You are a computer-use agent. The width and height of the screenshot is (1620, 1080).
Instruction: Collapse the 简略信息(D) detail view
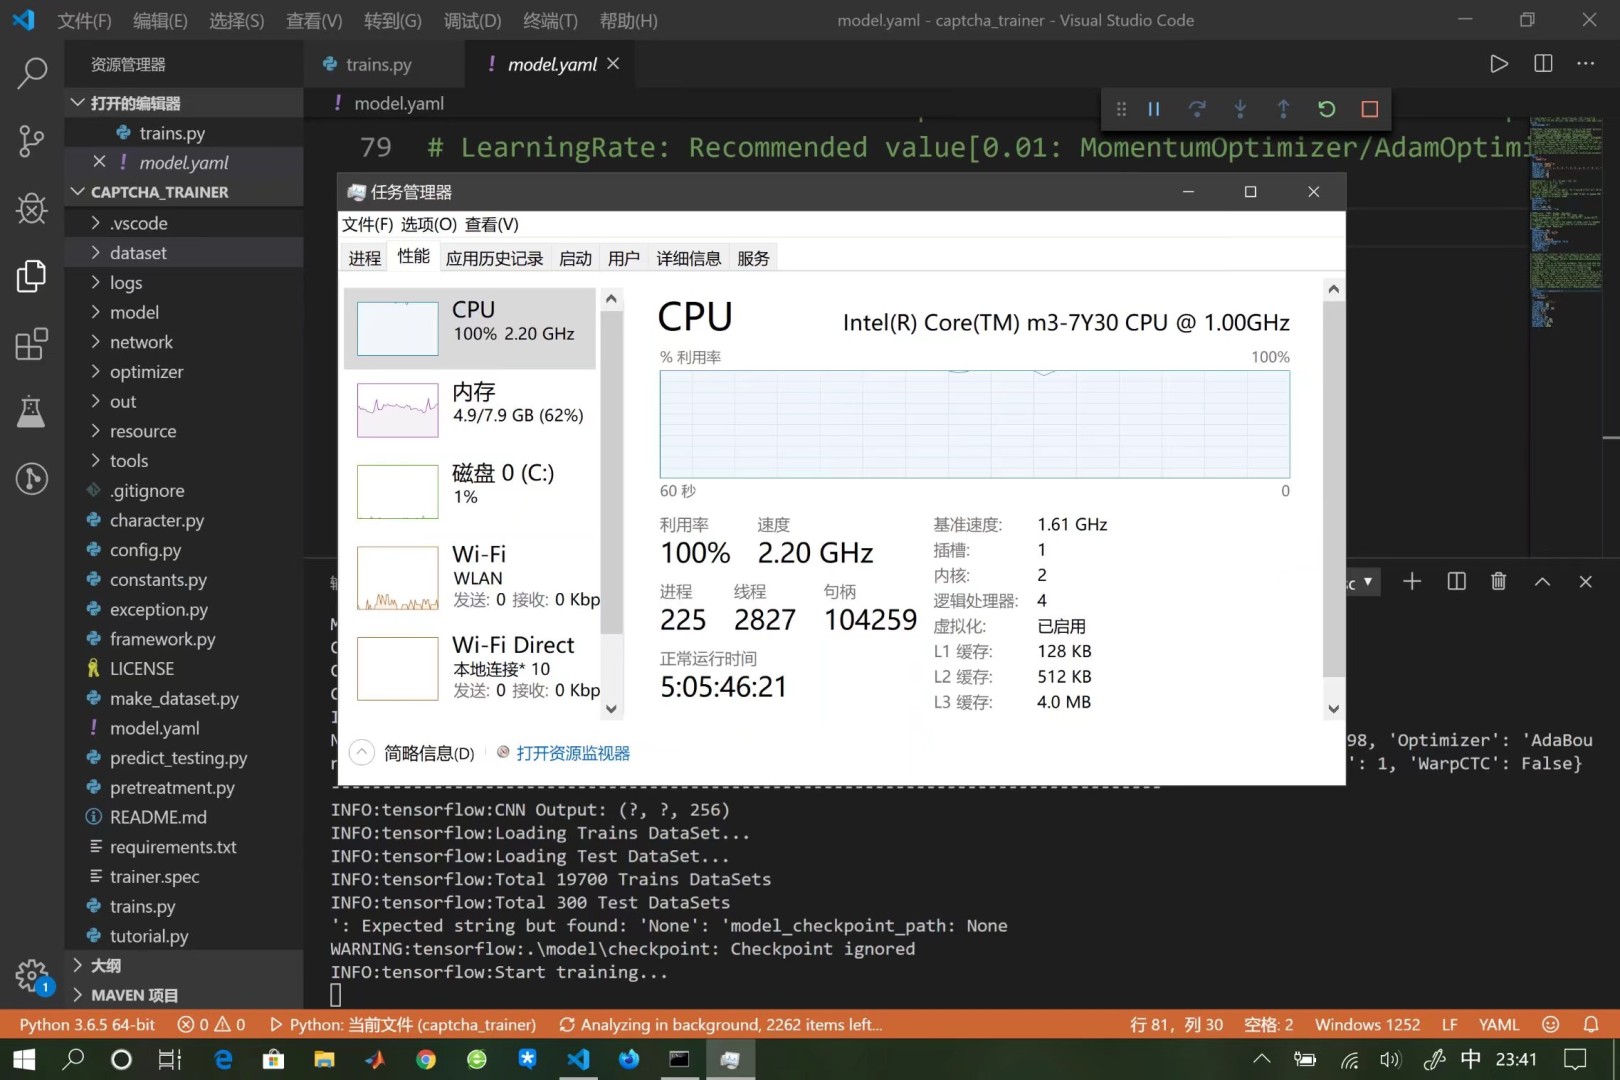point(361,752)
